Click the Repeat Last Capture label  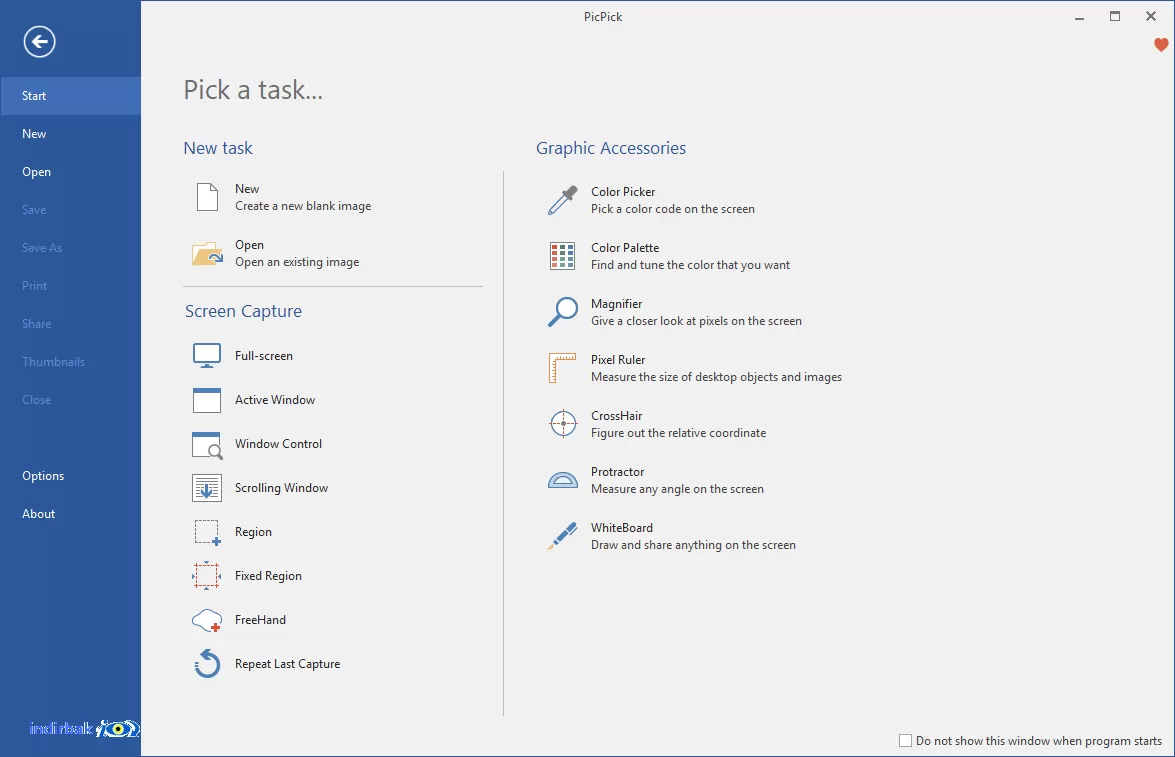(287, 664)
